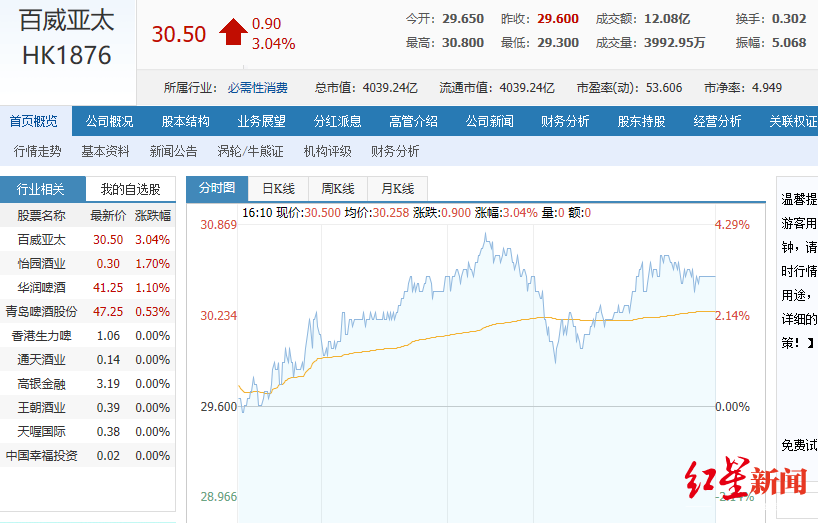Switch to 股本结构 tab

point(185,121)
